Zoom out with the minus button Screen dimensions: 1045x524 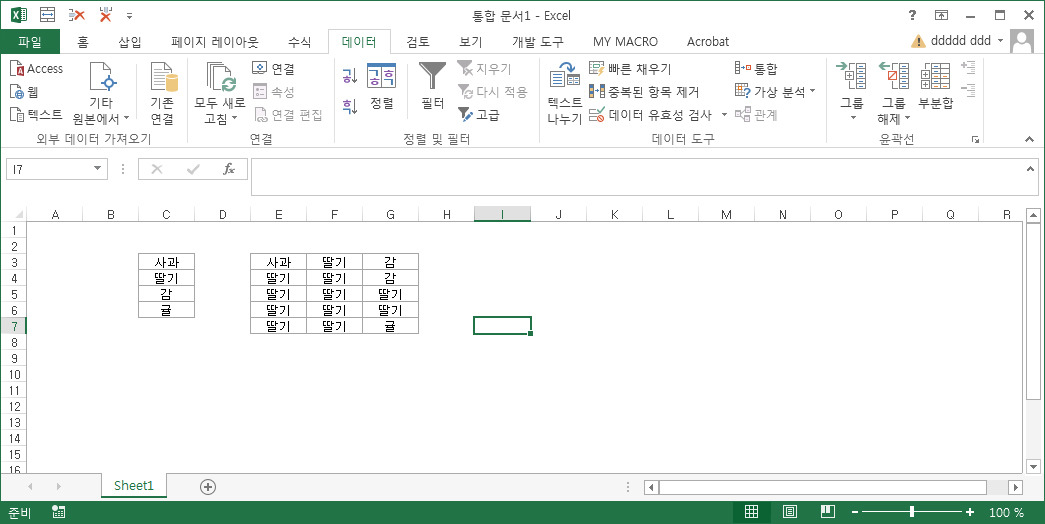point(855,512)
